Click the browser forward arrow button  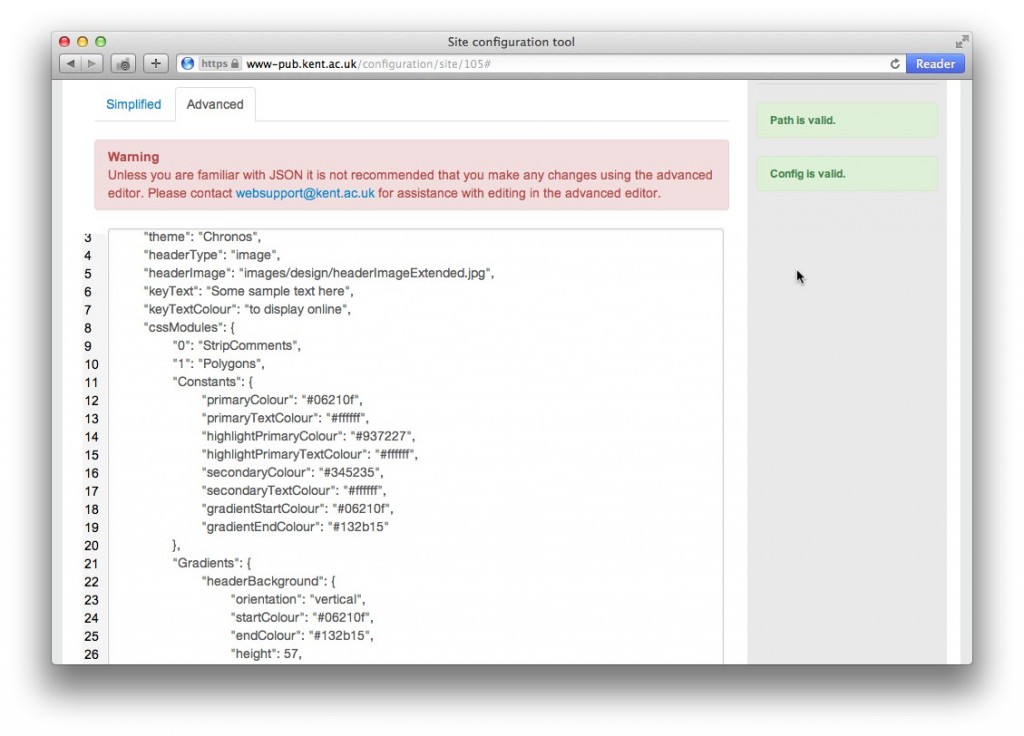(x=92, y=64)
